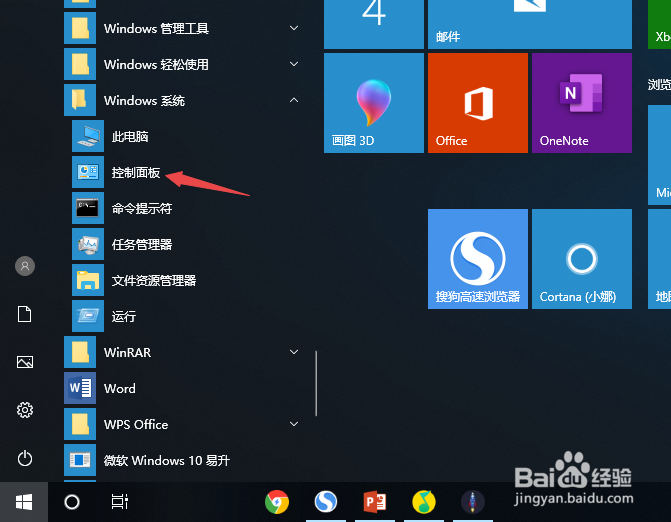The image size is (671, 522).
Task: Click the Windows 系统 folder icon
Action: pyautogui.click(x=80, y=100)
